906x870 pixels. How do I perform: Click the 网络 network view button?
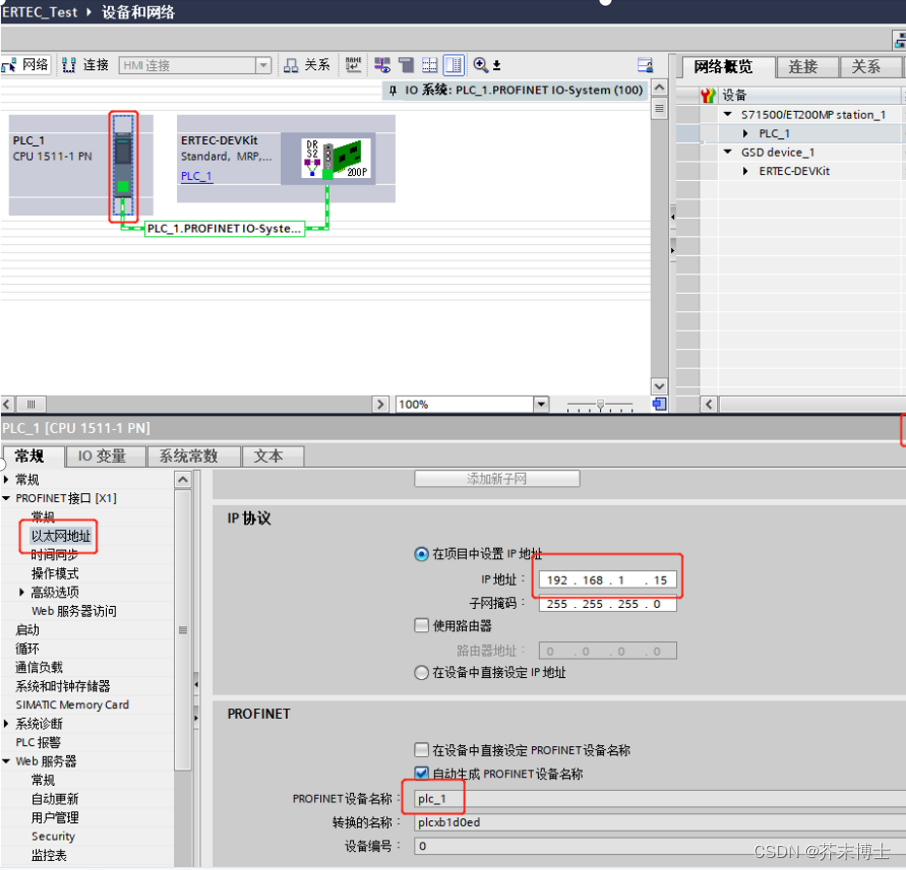[25, 65]
